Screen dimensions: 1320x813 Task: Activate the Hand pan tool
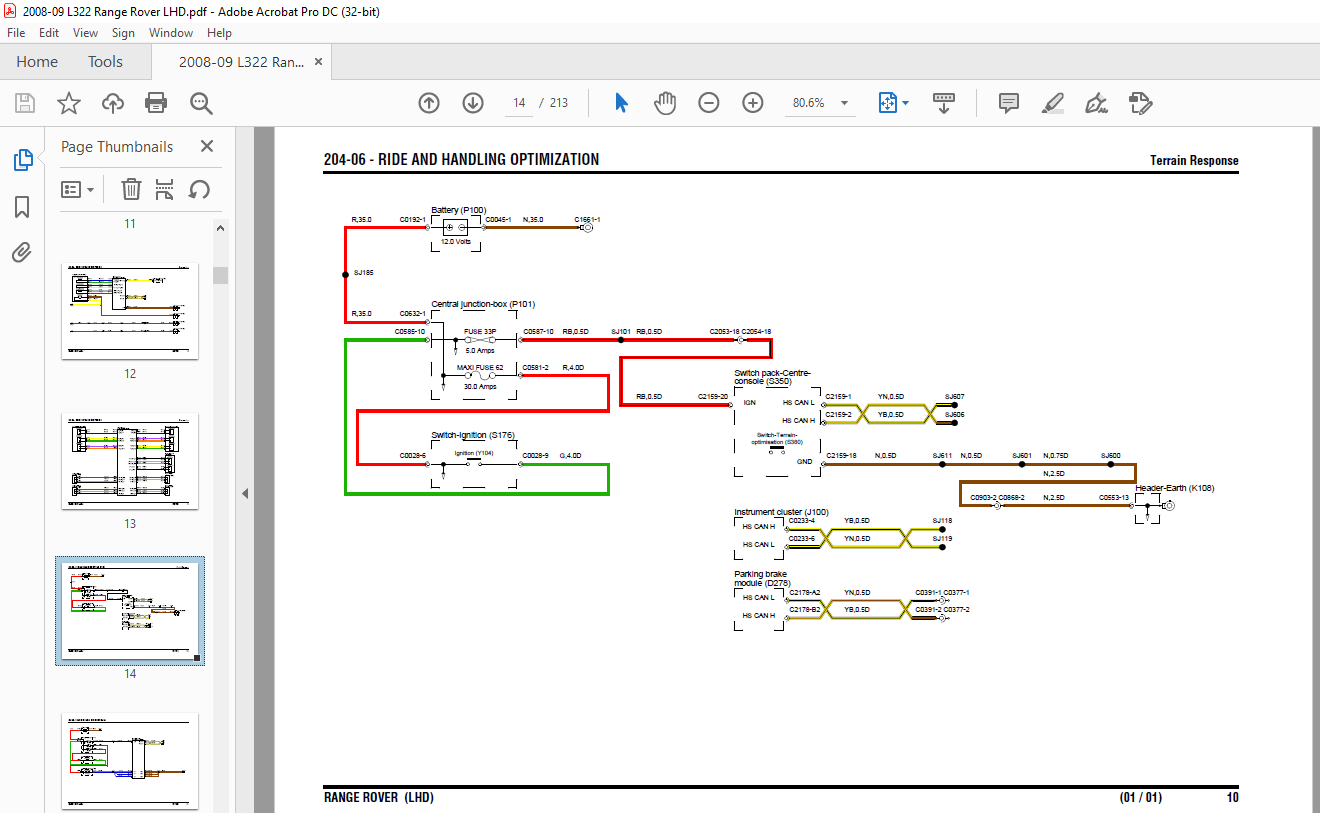(665, 103)
